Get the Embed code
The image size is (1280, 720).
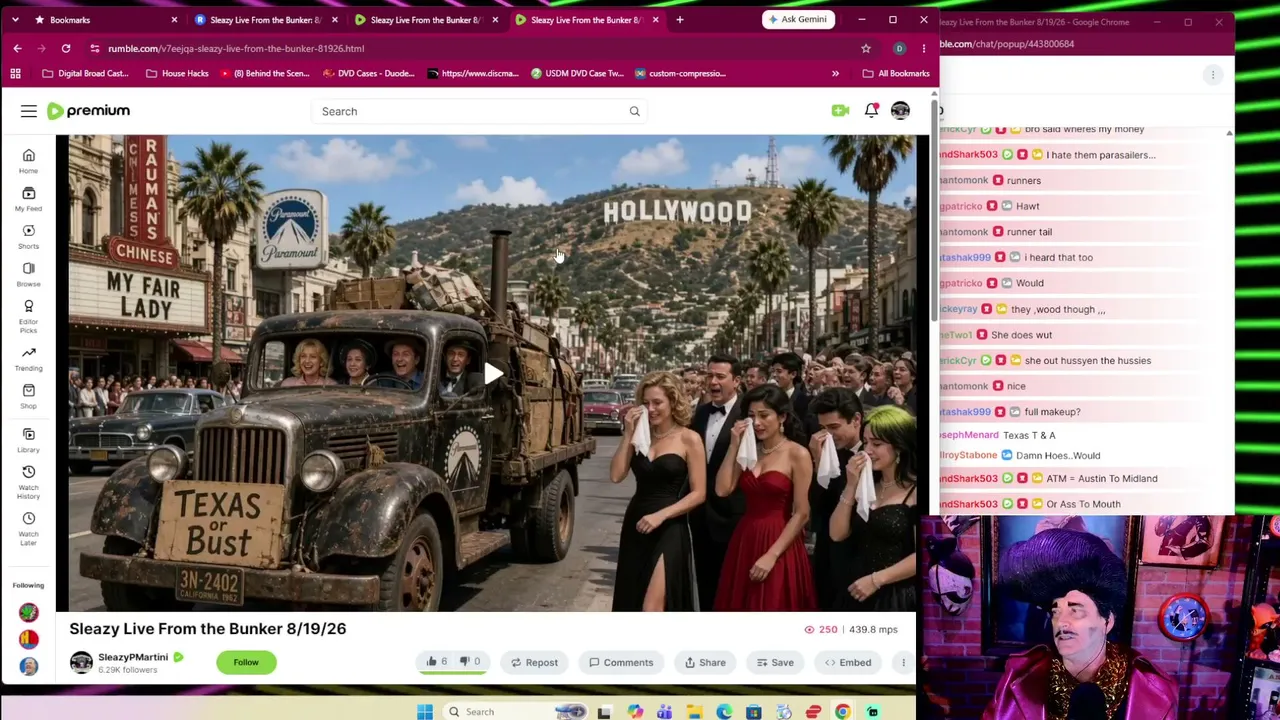847,662
